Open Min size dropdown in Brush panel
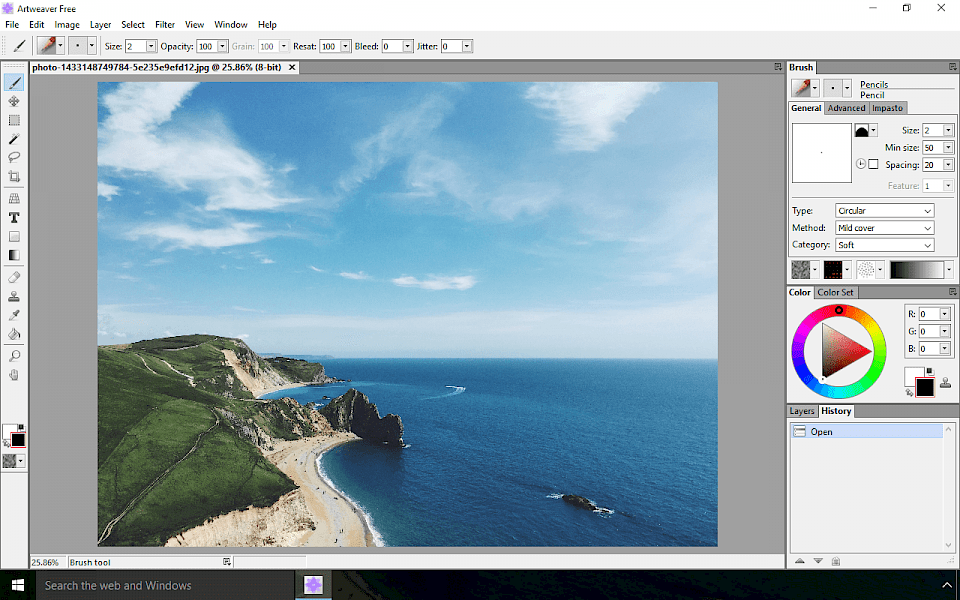 coord(948,148)
